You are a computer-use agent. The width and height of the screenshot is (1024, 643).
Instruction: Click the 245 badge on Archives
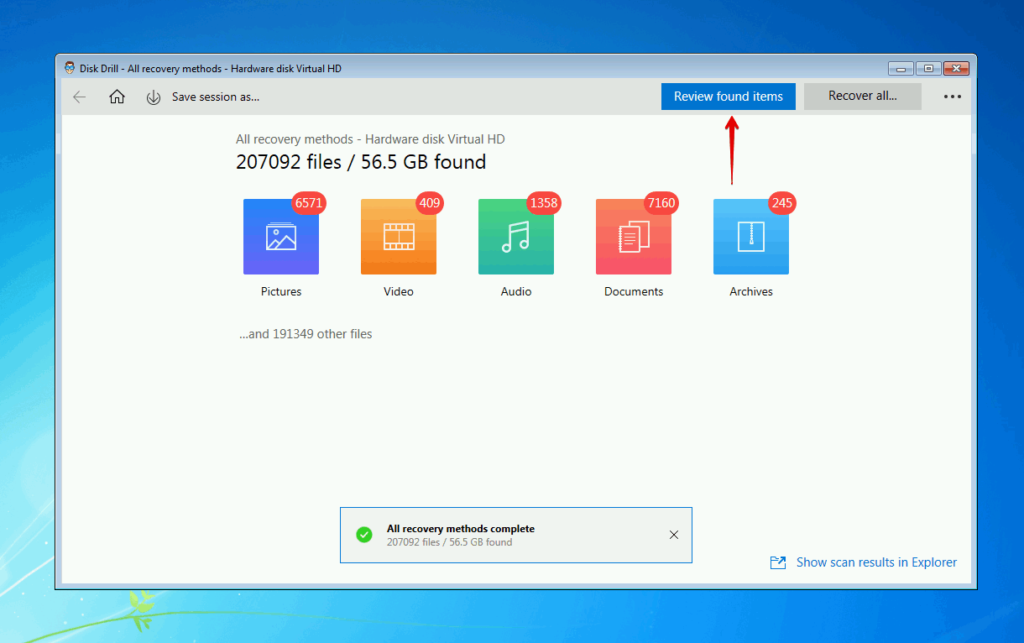click(782, 203)
